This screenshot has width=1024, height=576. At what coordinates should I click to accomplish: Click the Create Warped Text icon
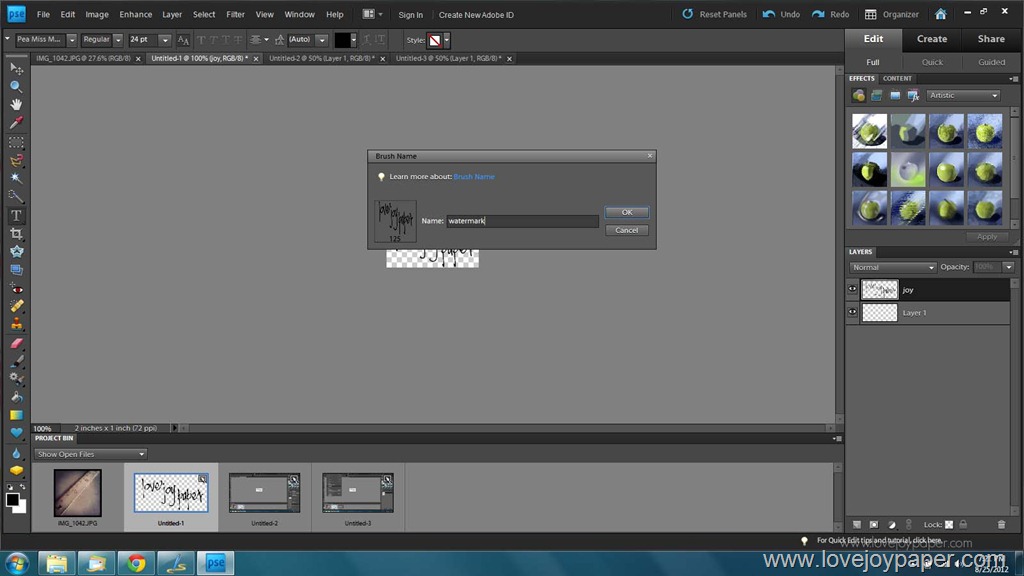tap(367, 40)
